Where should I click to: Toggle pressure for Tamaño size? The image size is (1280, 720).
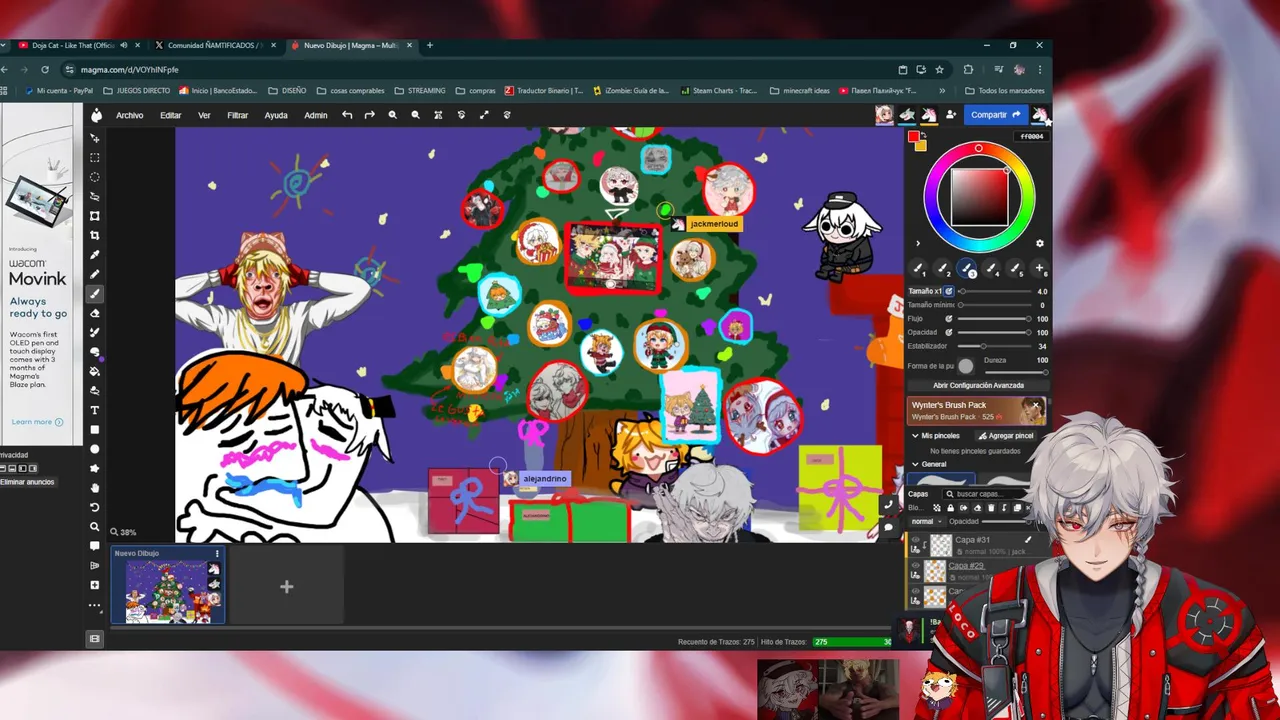[x=949, y=291]
